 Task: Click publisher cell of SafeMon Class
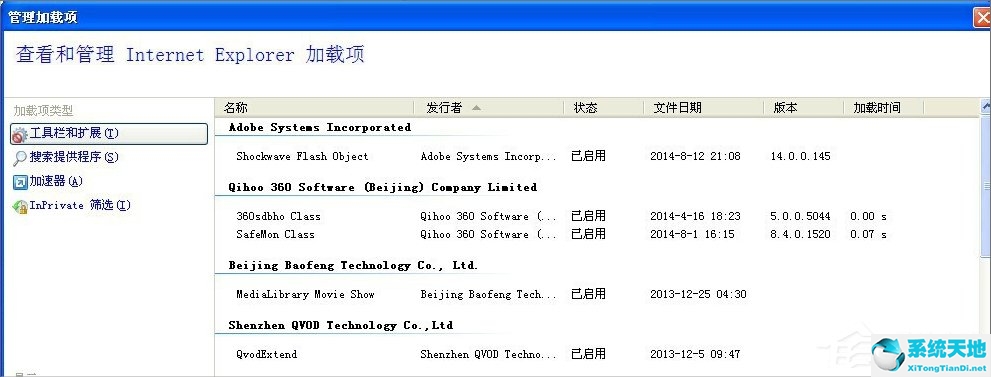(x=489, y=234)
